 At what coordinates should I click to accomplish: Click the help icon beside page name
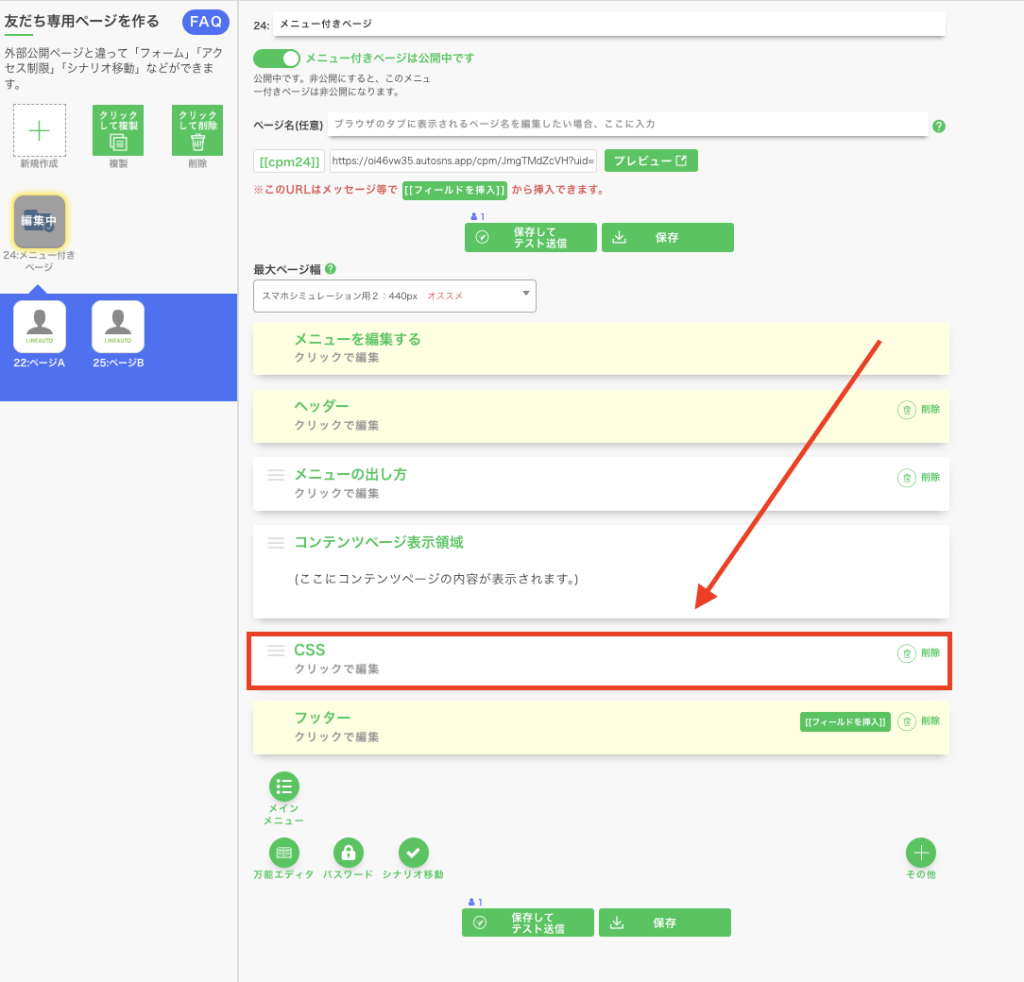click(938, 126)
